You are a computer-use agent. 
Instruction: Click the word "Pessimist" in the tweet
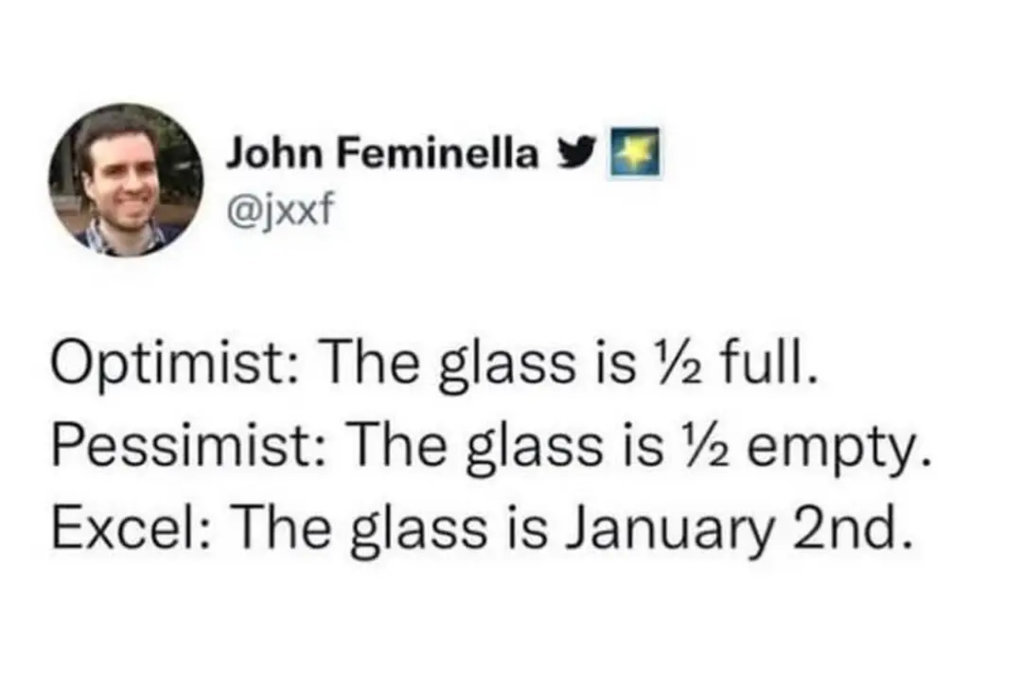[180, 447]
